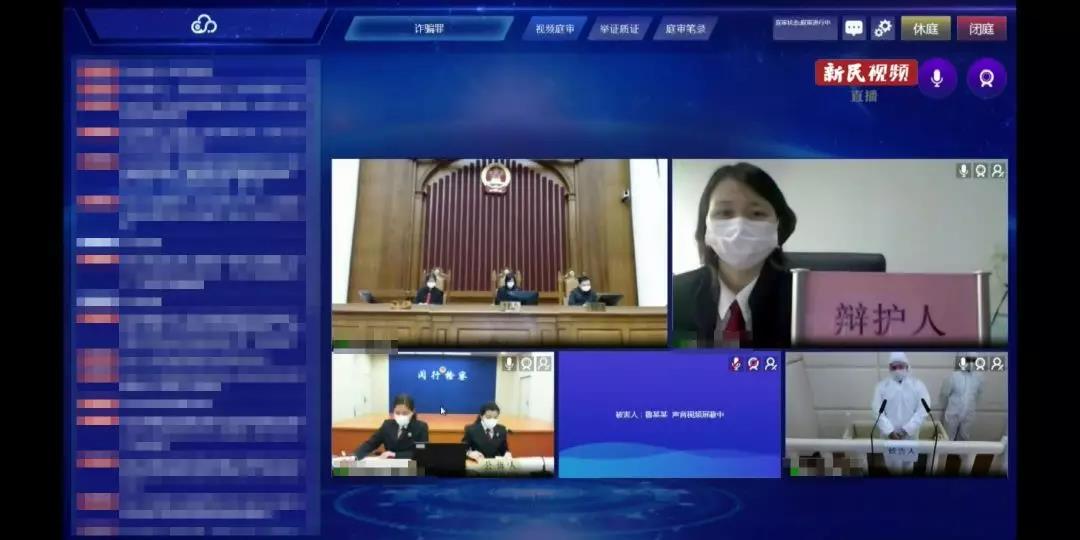This screenshot has width=1080, height=540.
Task: Click the red 闭庭 adjourn button
Action: 982,28
